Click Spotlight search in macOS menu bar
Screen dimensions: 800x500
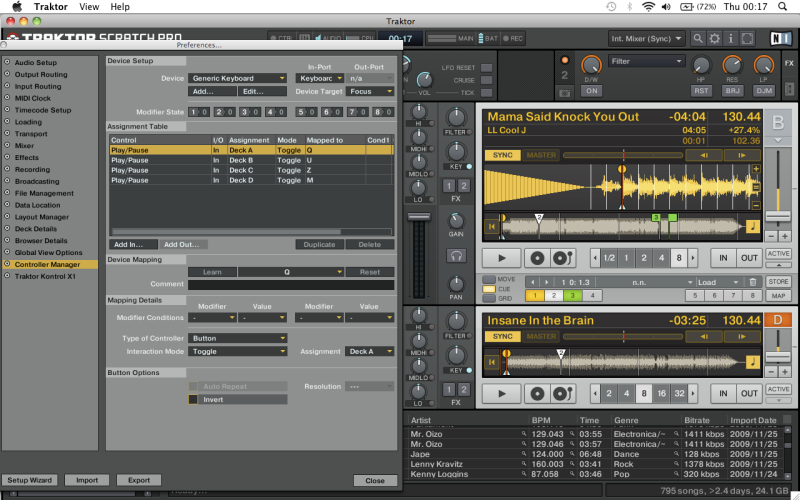782,7
